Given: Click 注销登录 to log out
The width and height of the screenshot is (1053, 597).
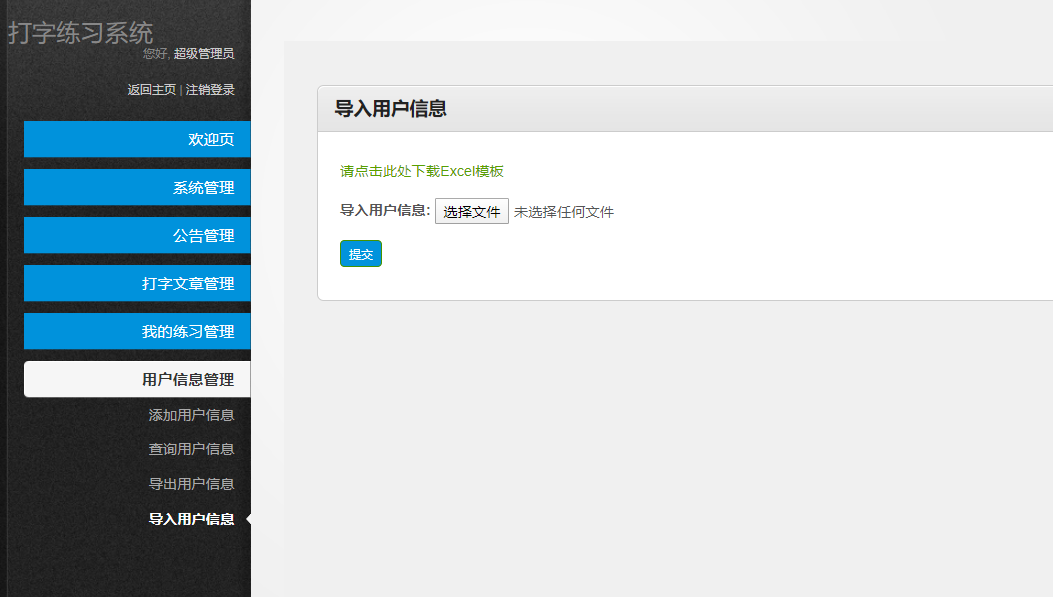Looking at the screenshot, I should [210, 90].
